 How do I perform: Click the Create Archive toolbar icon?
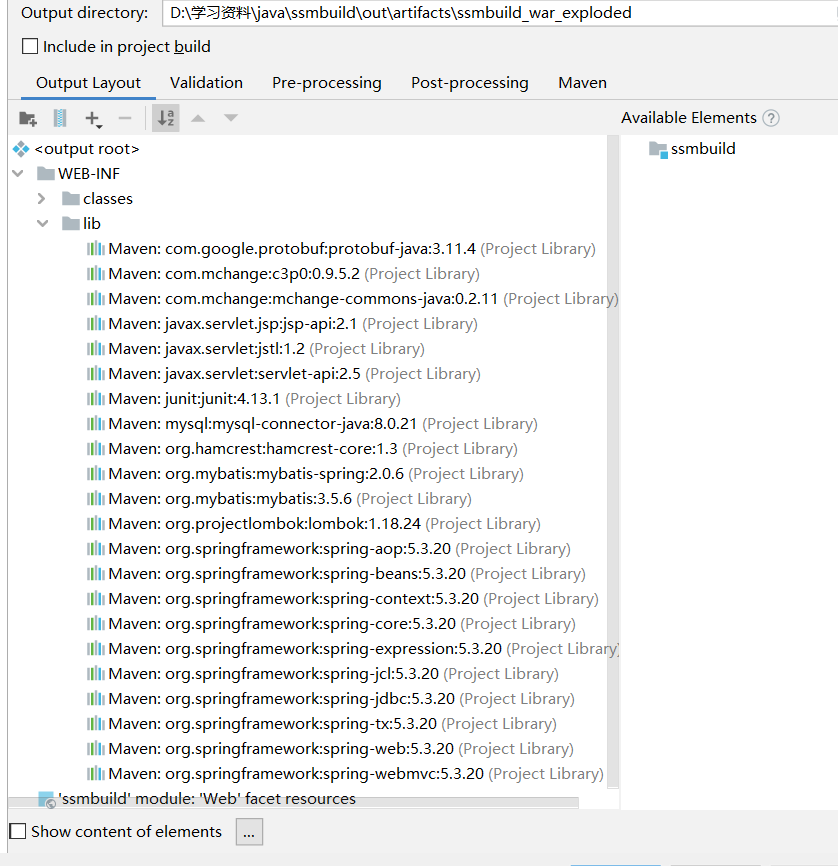point(60,118)
